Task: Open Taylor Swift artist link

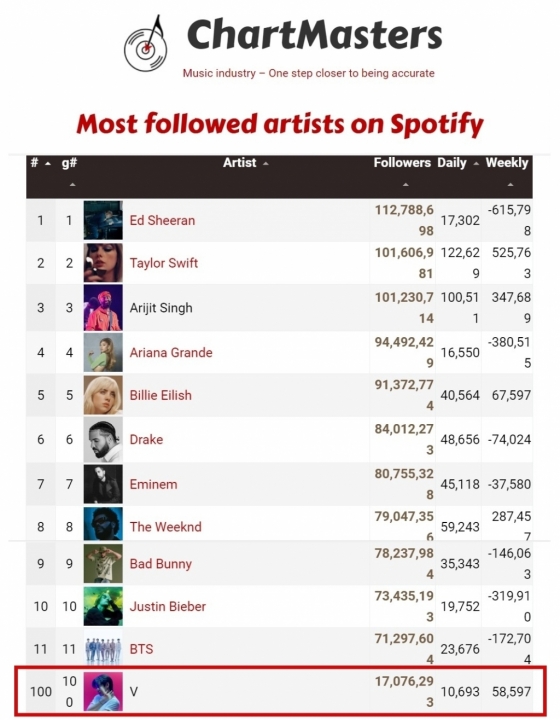Action: point(164,263)
